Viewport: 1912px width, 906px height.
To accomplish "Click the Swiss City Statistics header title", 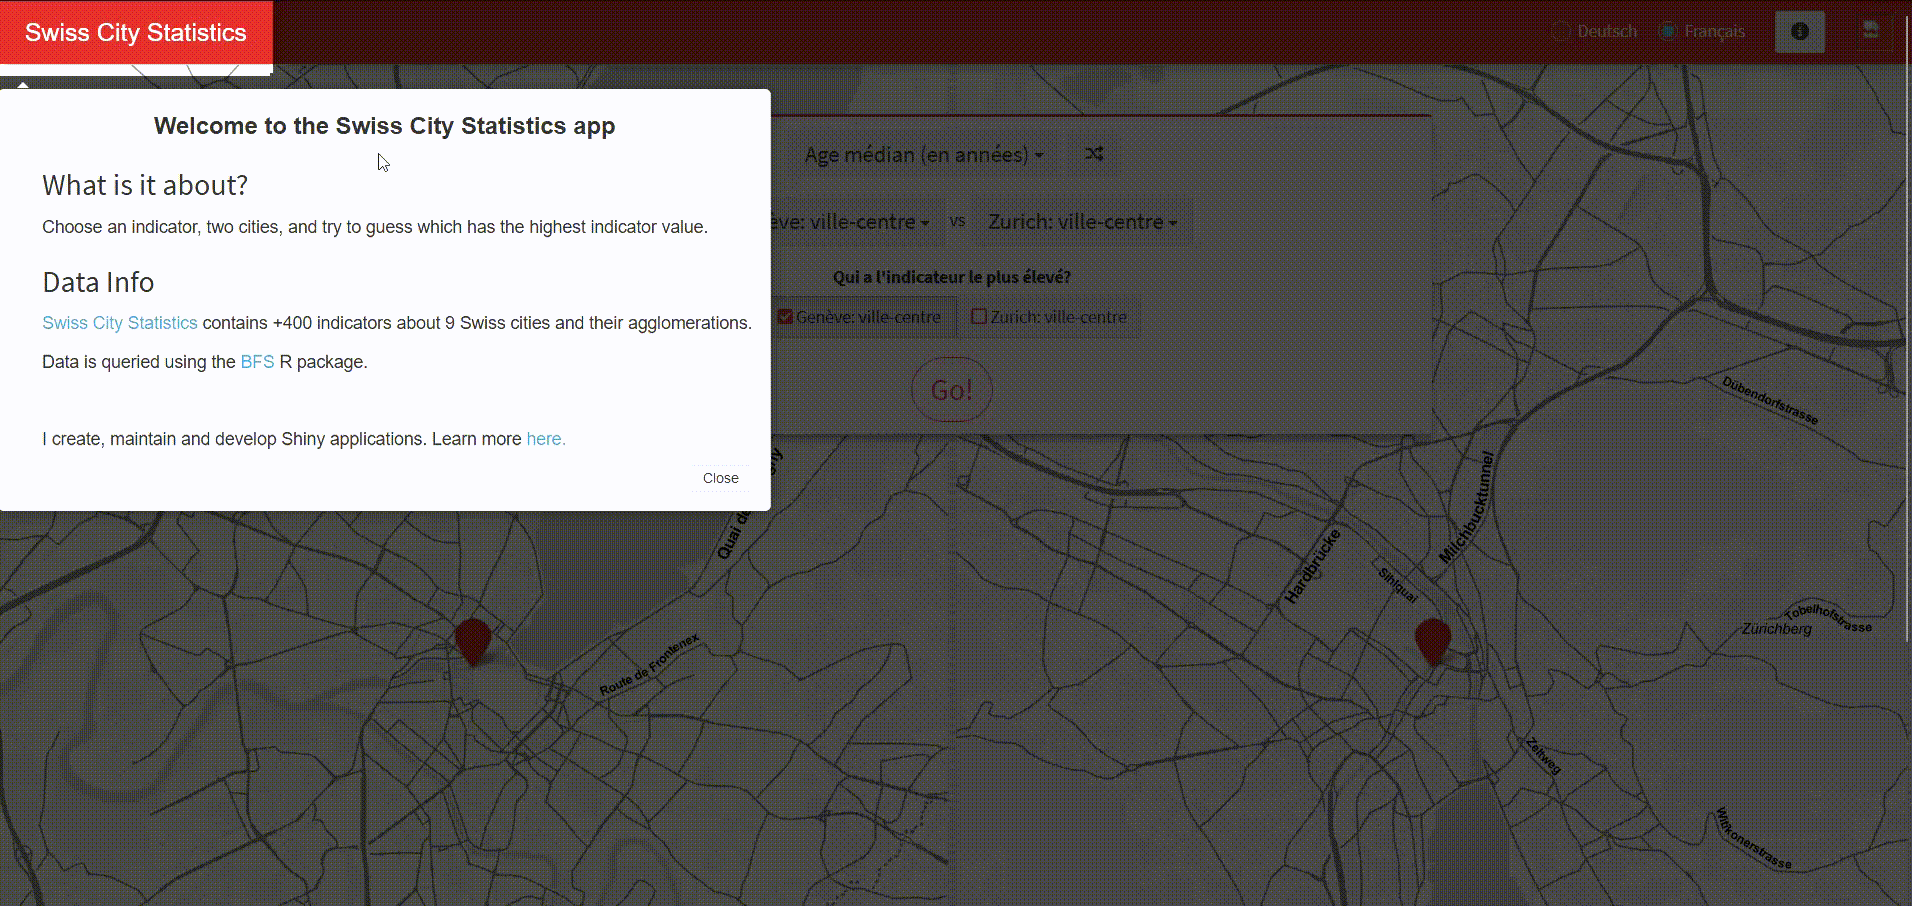I will 136,33.
